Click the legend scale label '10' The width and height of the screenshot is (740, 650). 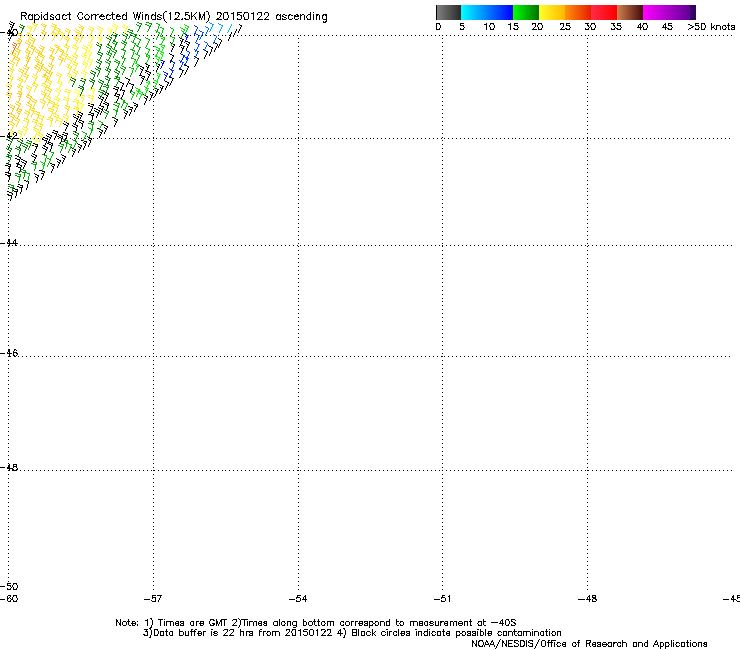tap(489, 27)
